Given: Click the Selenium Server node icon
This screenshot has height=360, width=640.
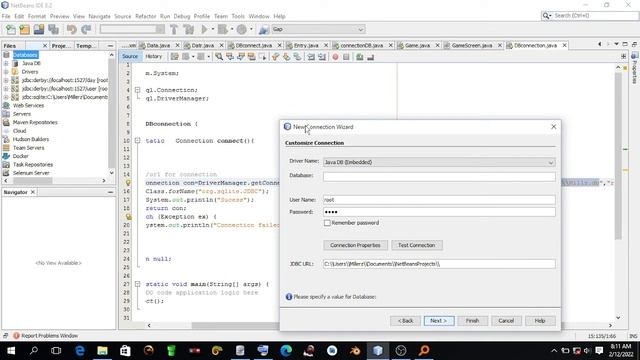Looking at the screenshot, I should click(6, 173).
